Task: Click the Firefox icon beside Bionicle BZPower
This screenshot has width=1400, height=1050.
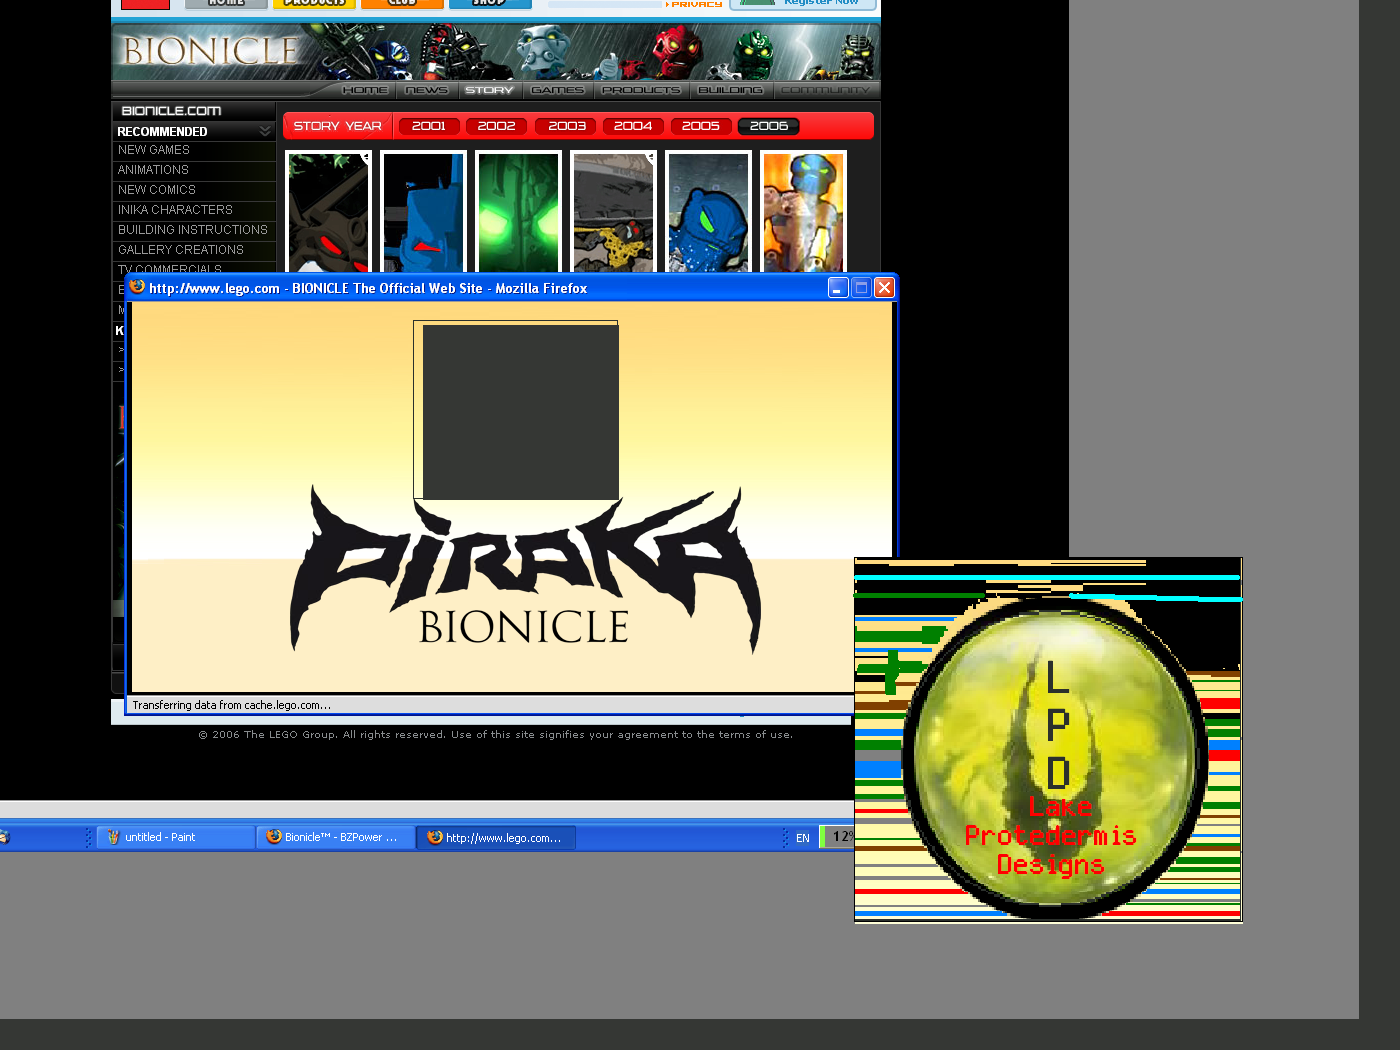Action: pyautogui.click(x=274, y=837)
